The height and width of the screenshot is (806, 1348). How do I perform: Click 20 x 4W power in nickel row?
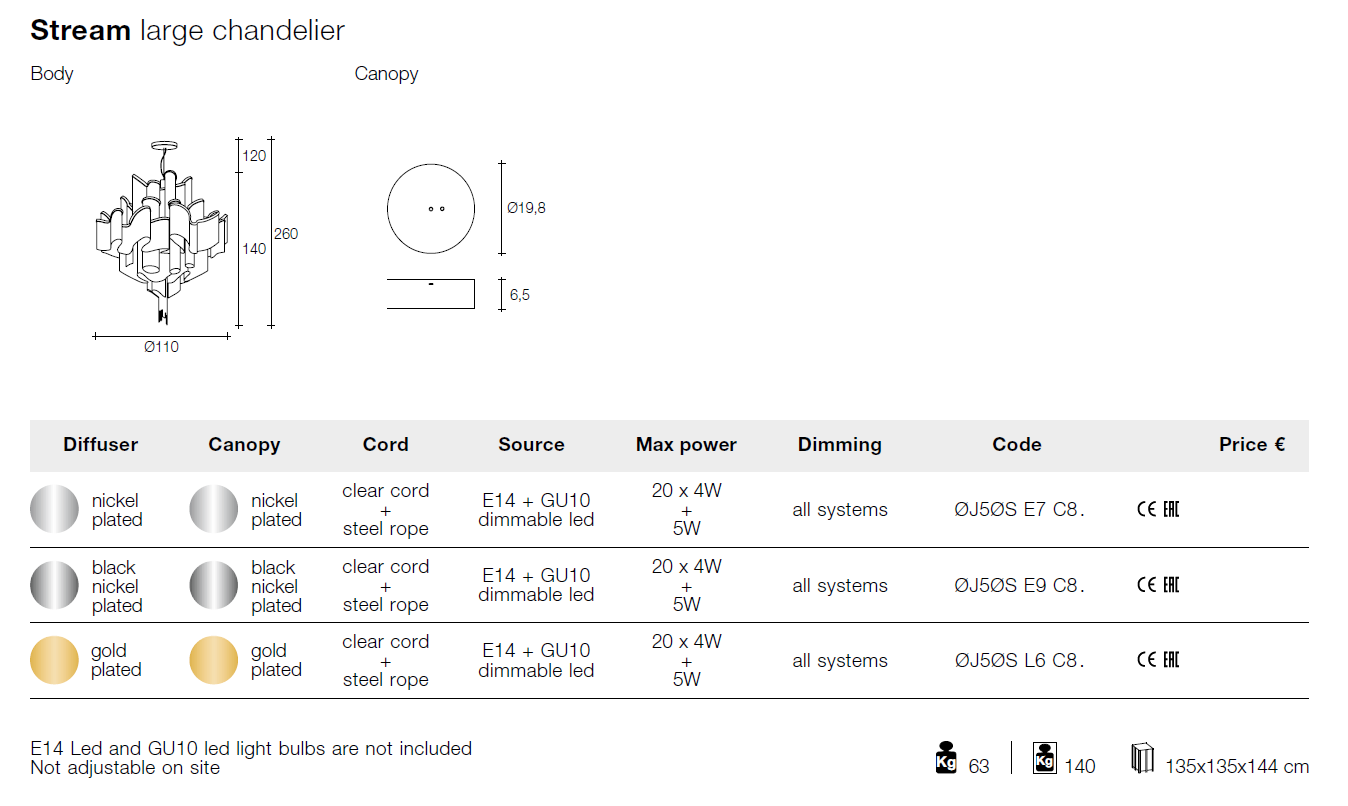click(x=687, y=490)
